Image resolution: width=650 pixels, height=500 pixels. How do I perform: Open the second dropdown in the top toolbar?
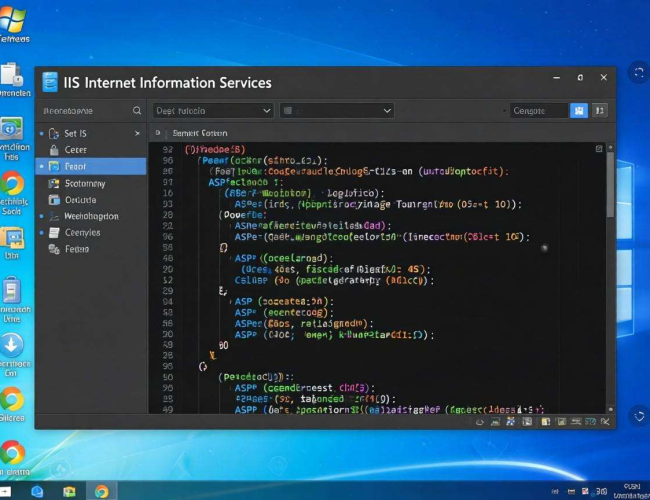tap(336, 111)
